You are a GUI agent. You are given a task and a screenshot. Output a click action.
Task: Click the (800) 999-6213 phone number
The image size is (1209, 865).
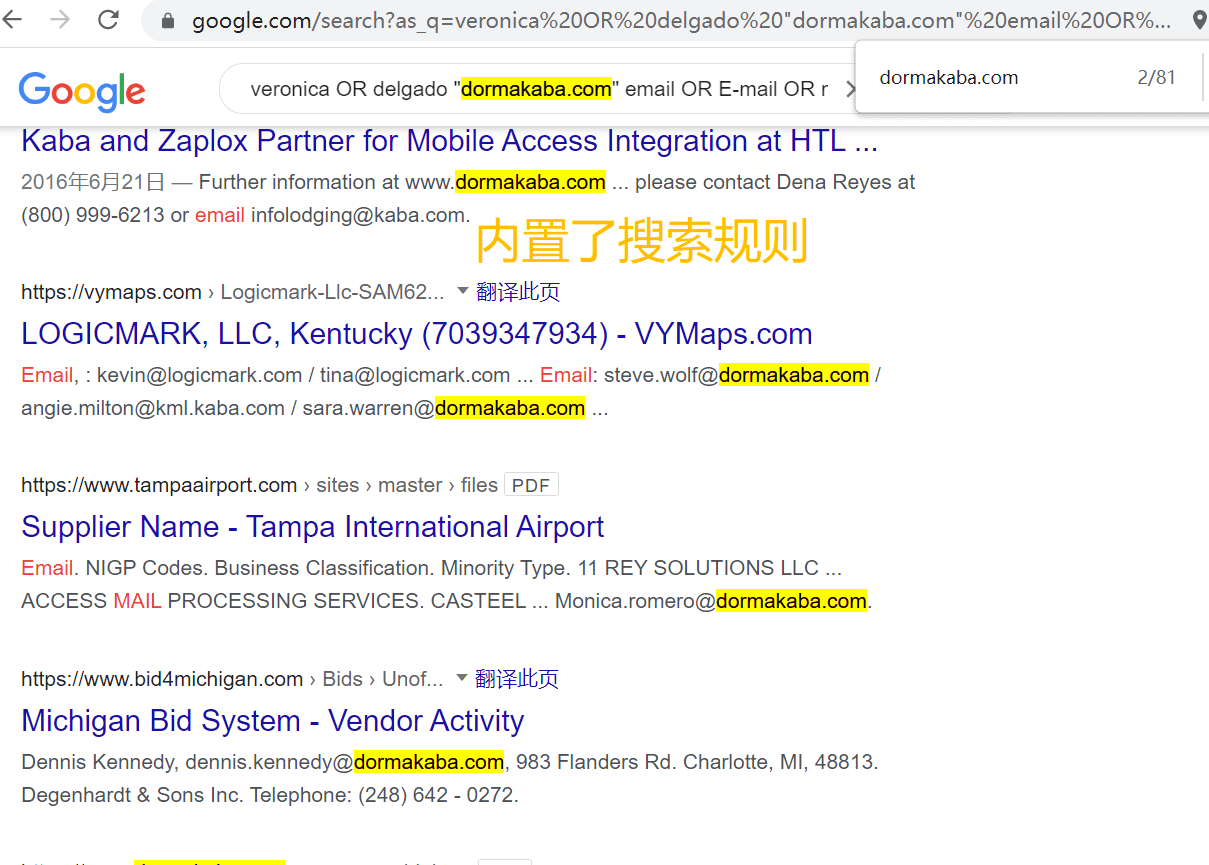[93, 215]
